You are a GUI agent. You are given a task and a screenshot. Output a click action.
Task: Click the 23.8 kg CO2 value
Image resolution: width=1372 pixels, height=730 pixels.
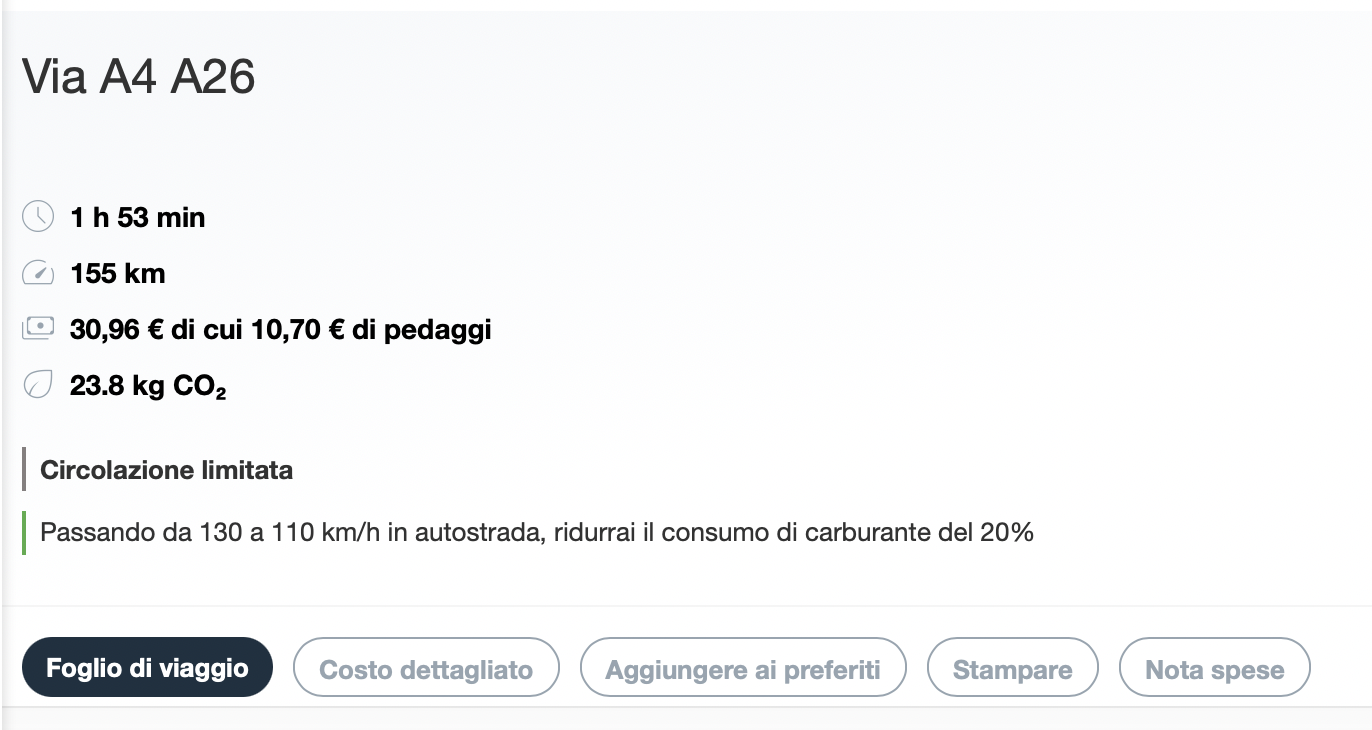tap(147, 386)
